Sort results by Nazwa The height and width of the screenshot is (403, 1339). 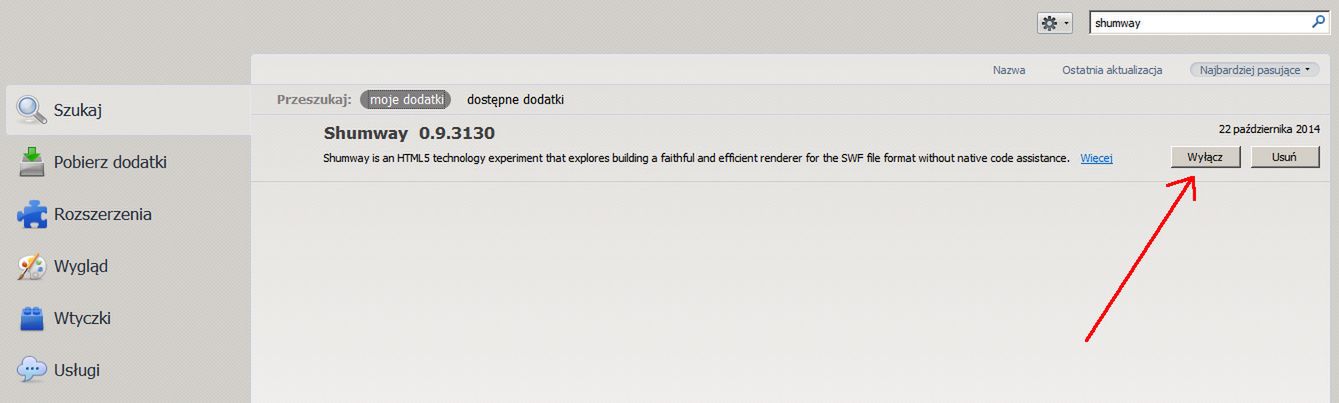click(1009, 70)
